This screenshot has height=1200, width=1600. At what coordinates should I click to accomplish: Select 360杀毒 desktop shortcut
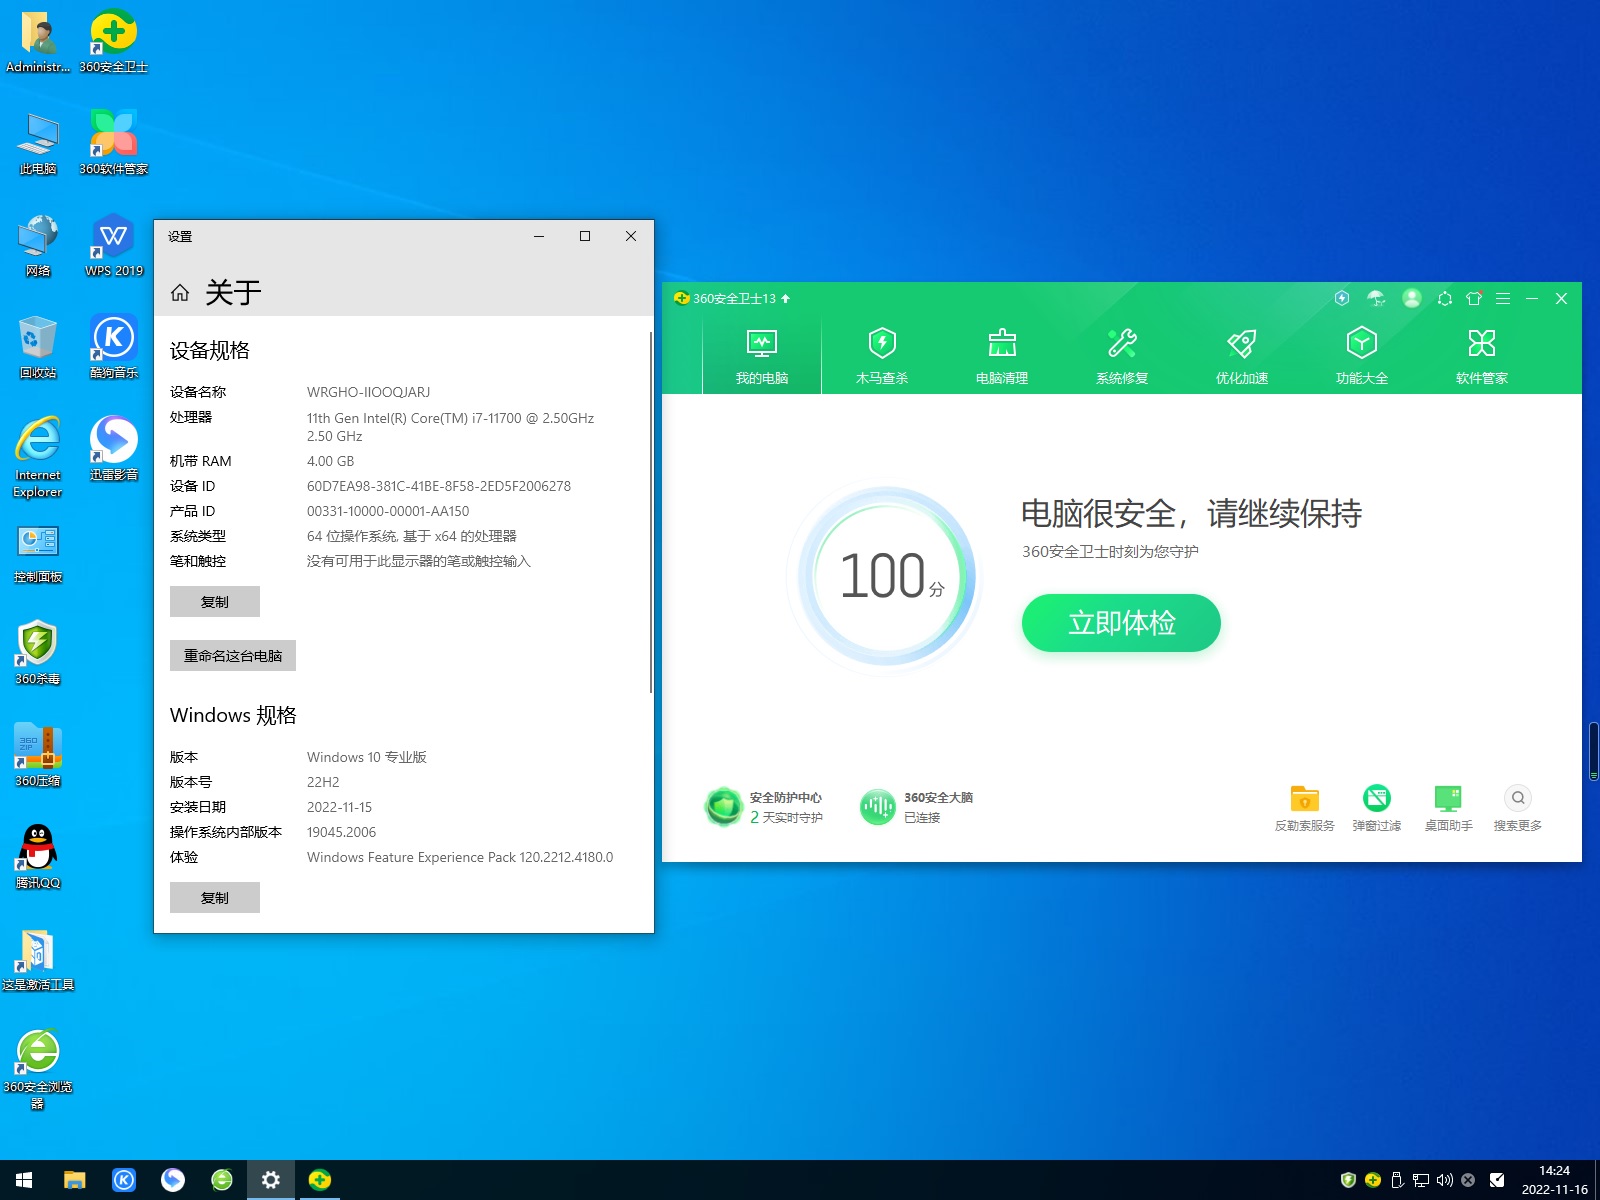coord(38,654)
